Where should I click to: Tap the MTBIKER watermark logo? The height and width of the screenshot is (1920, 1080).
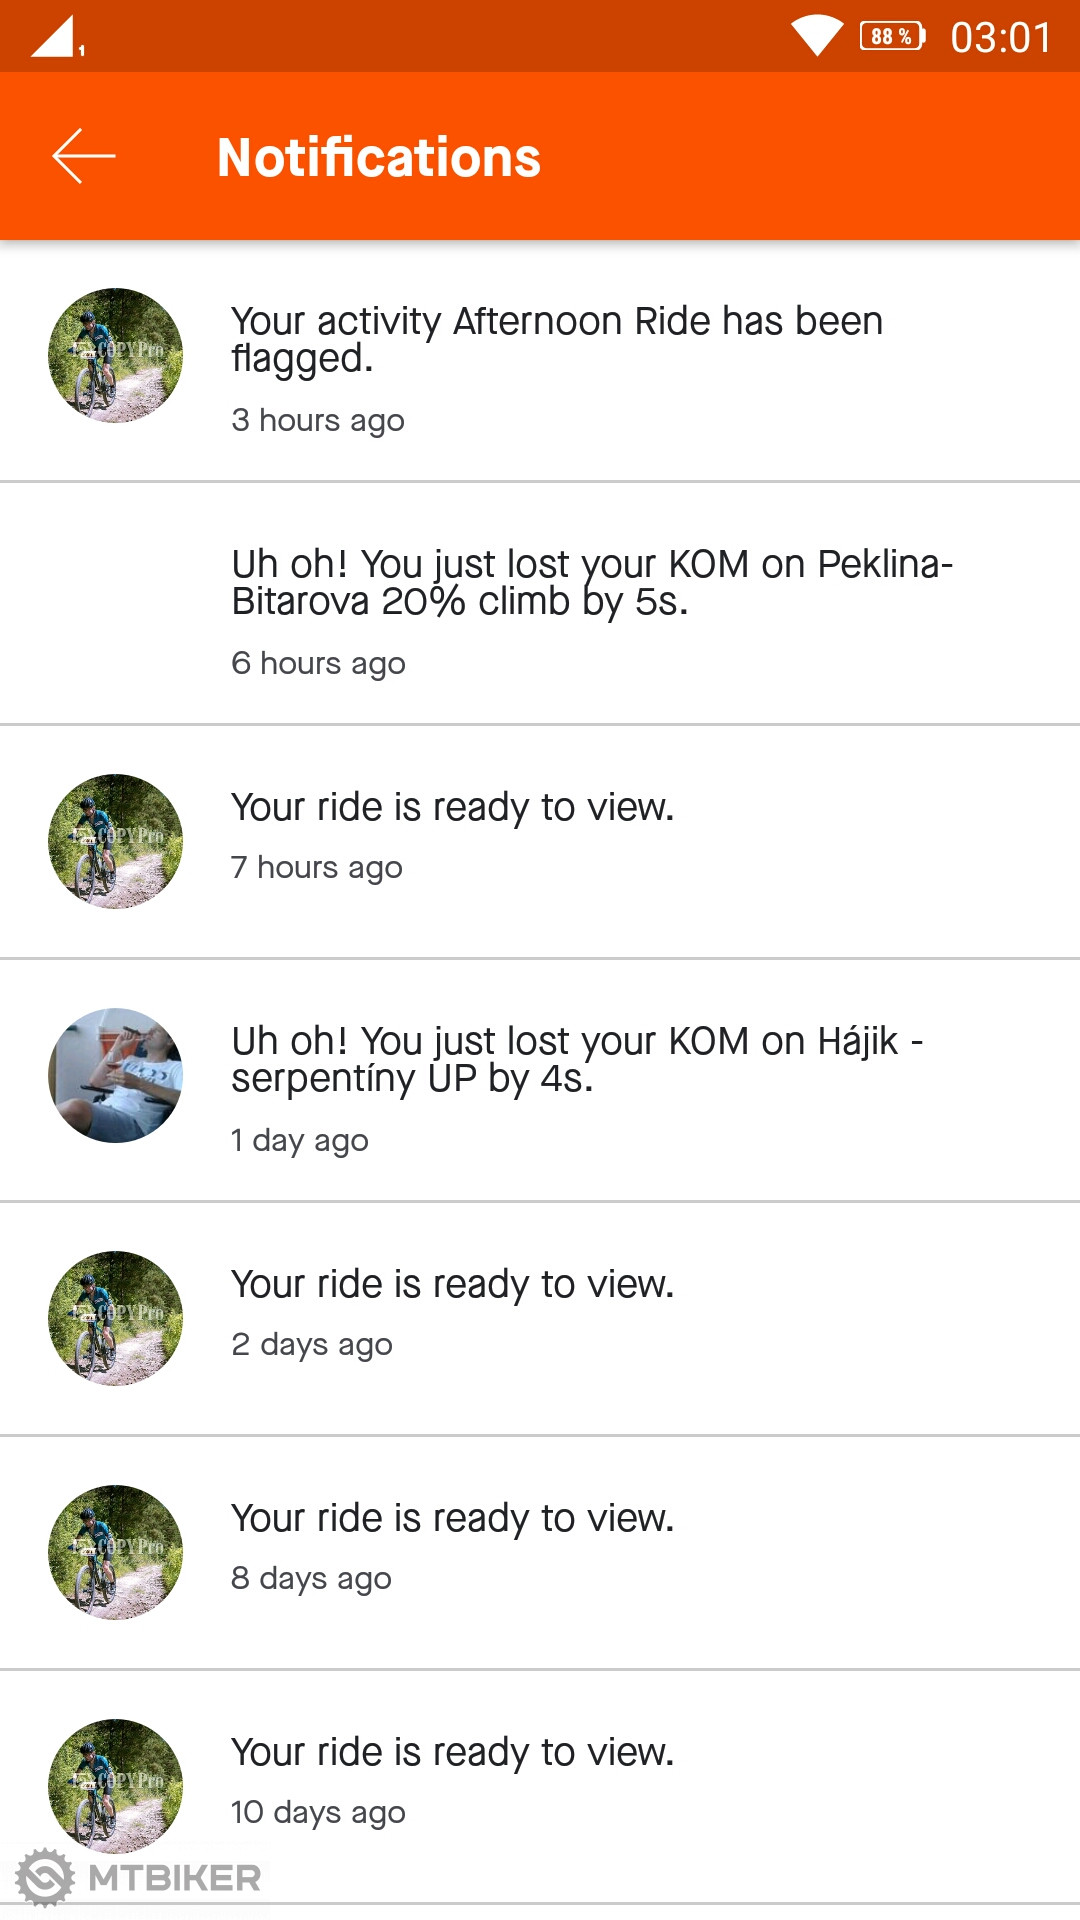click(x=140, y=1878)
